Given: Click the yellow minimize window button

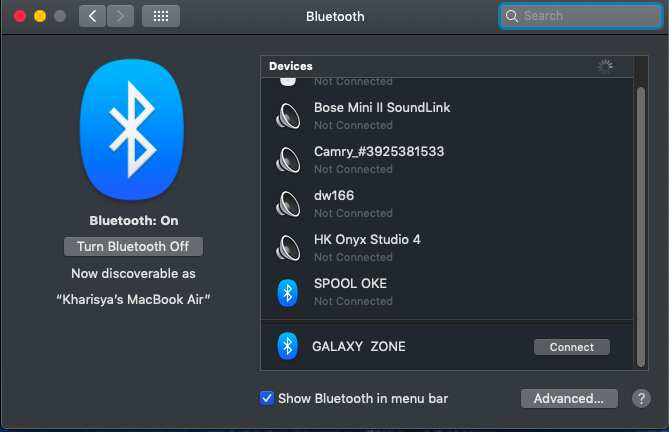Looking at the screenshot, I should [x=40, y=16].
